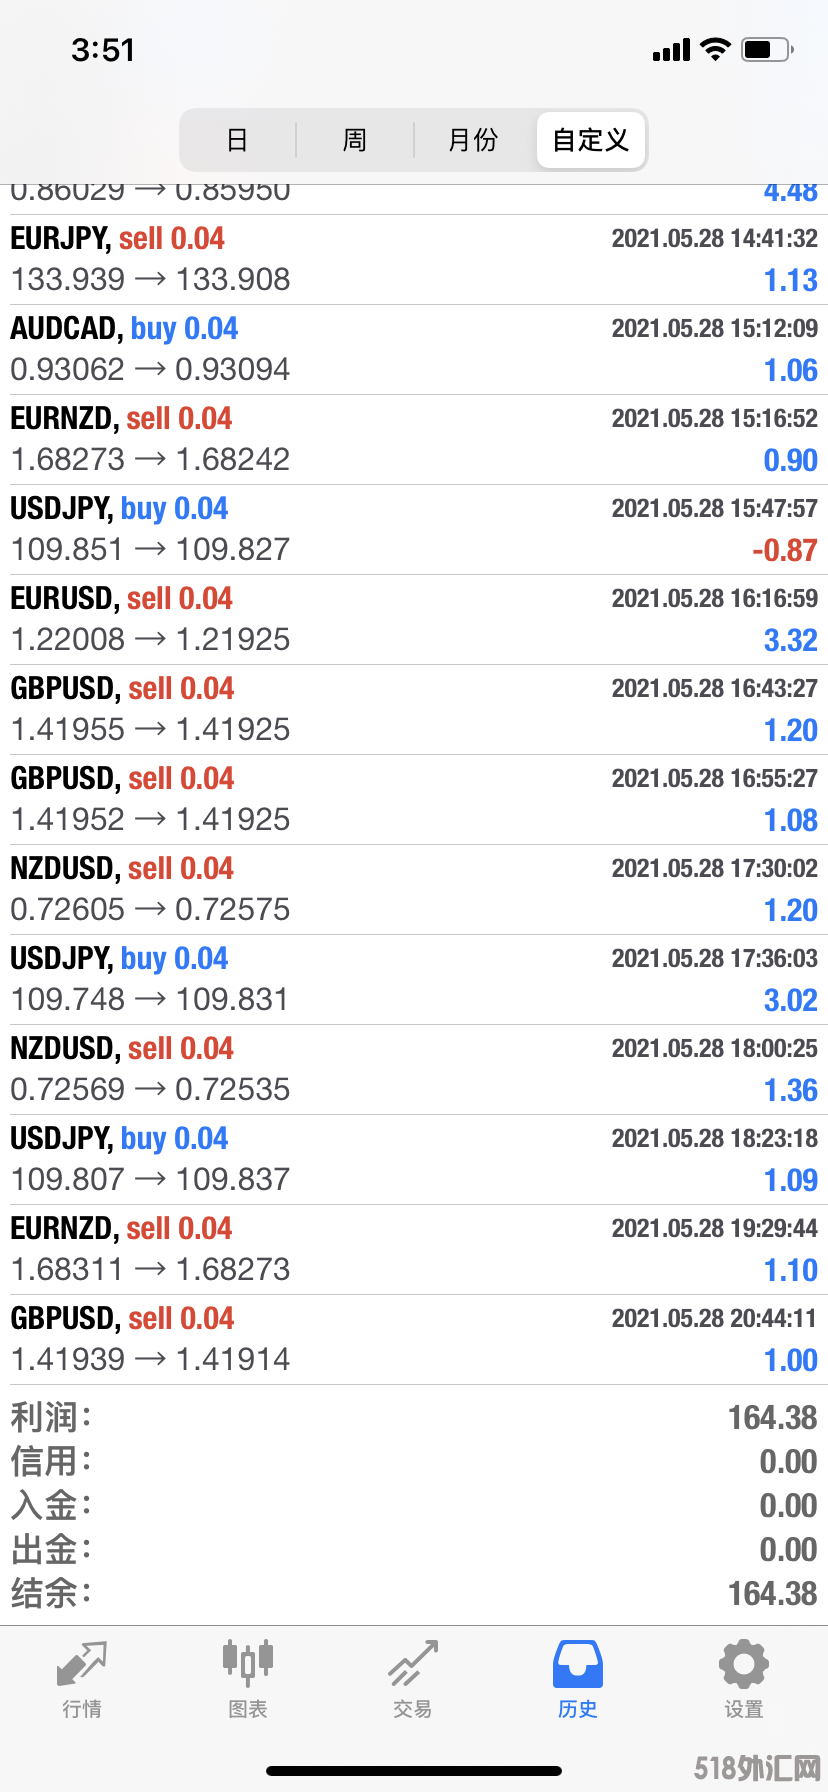828x1792 pixels.
Task: Open the AUDCAD buy 0.04 trade
Action: (414, 350)
